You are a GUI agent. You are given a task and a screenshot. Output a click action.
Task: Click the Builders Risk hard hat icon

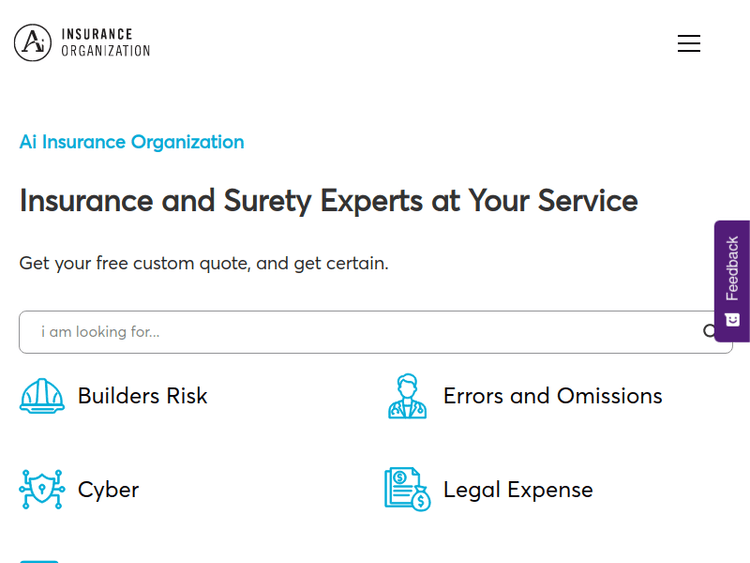click(x=42, y=396)
